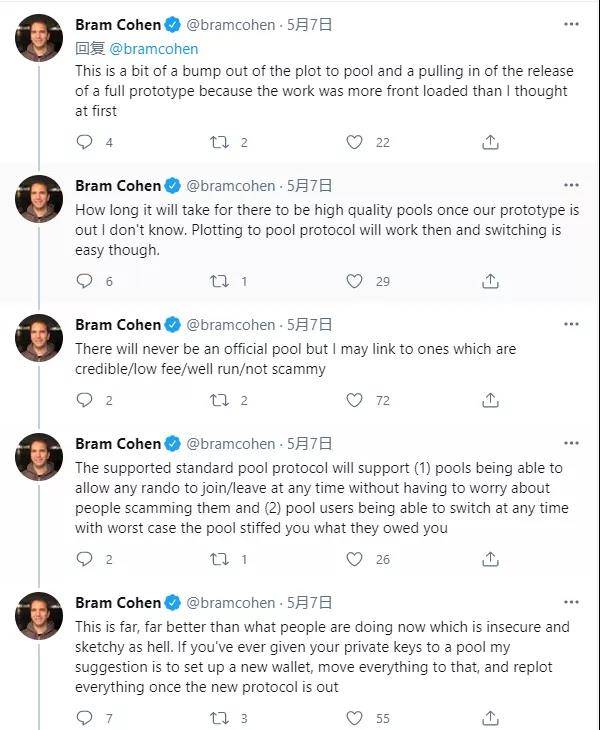The image size is (600, 730).
Task: Share the "far, far better" tweet
Action: [x=490, y=717]
